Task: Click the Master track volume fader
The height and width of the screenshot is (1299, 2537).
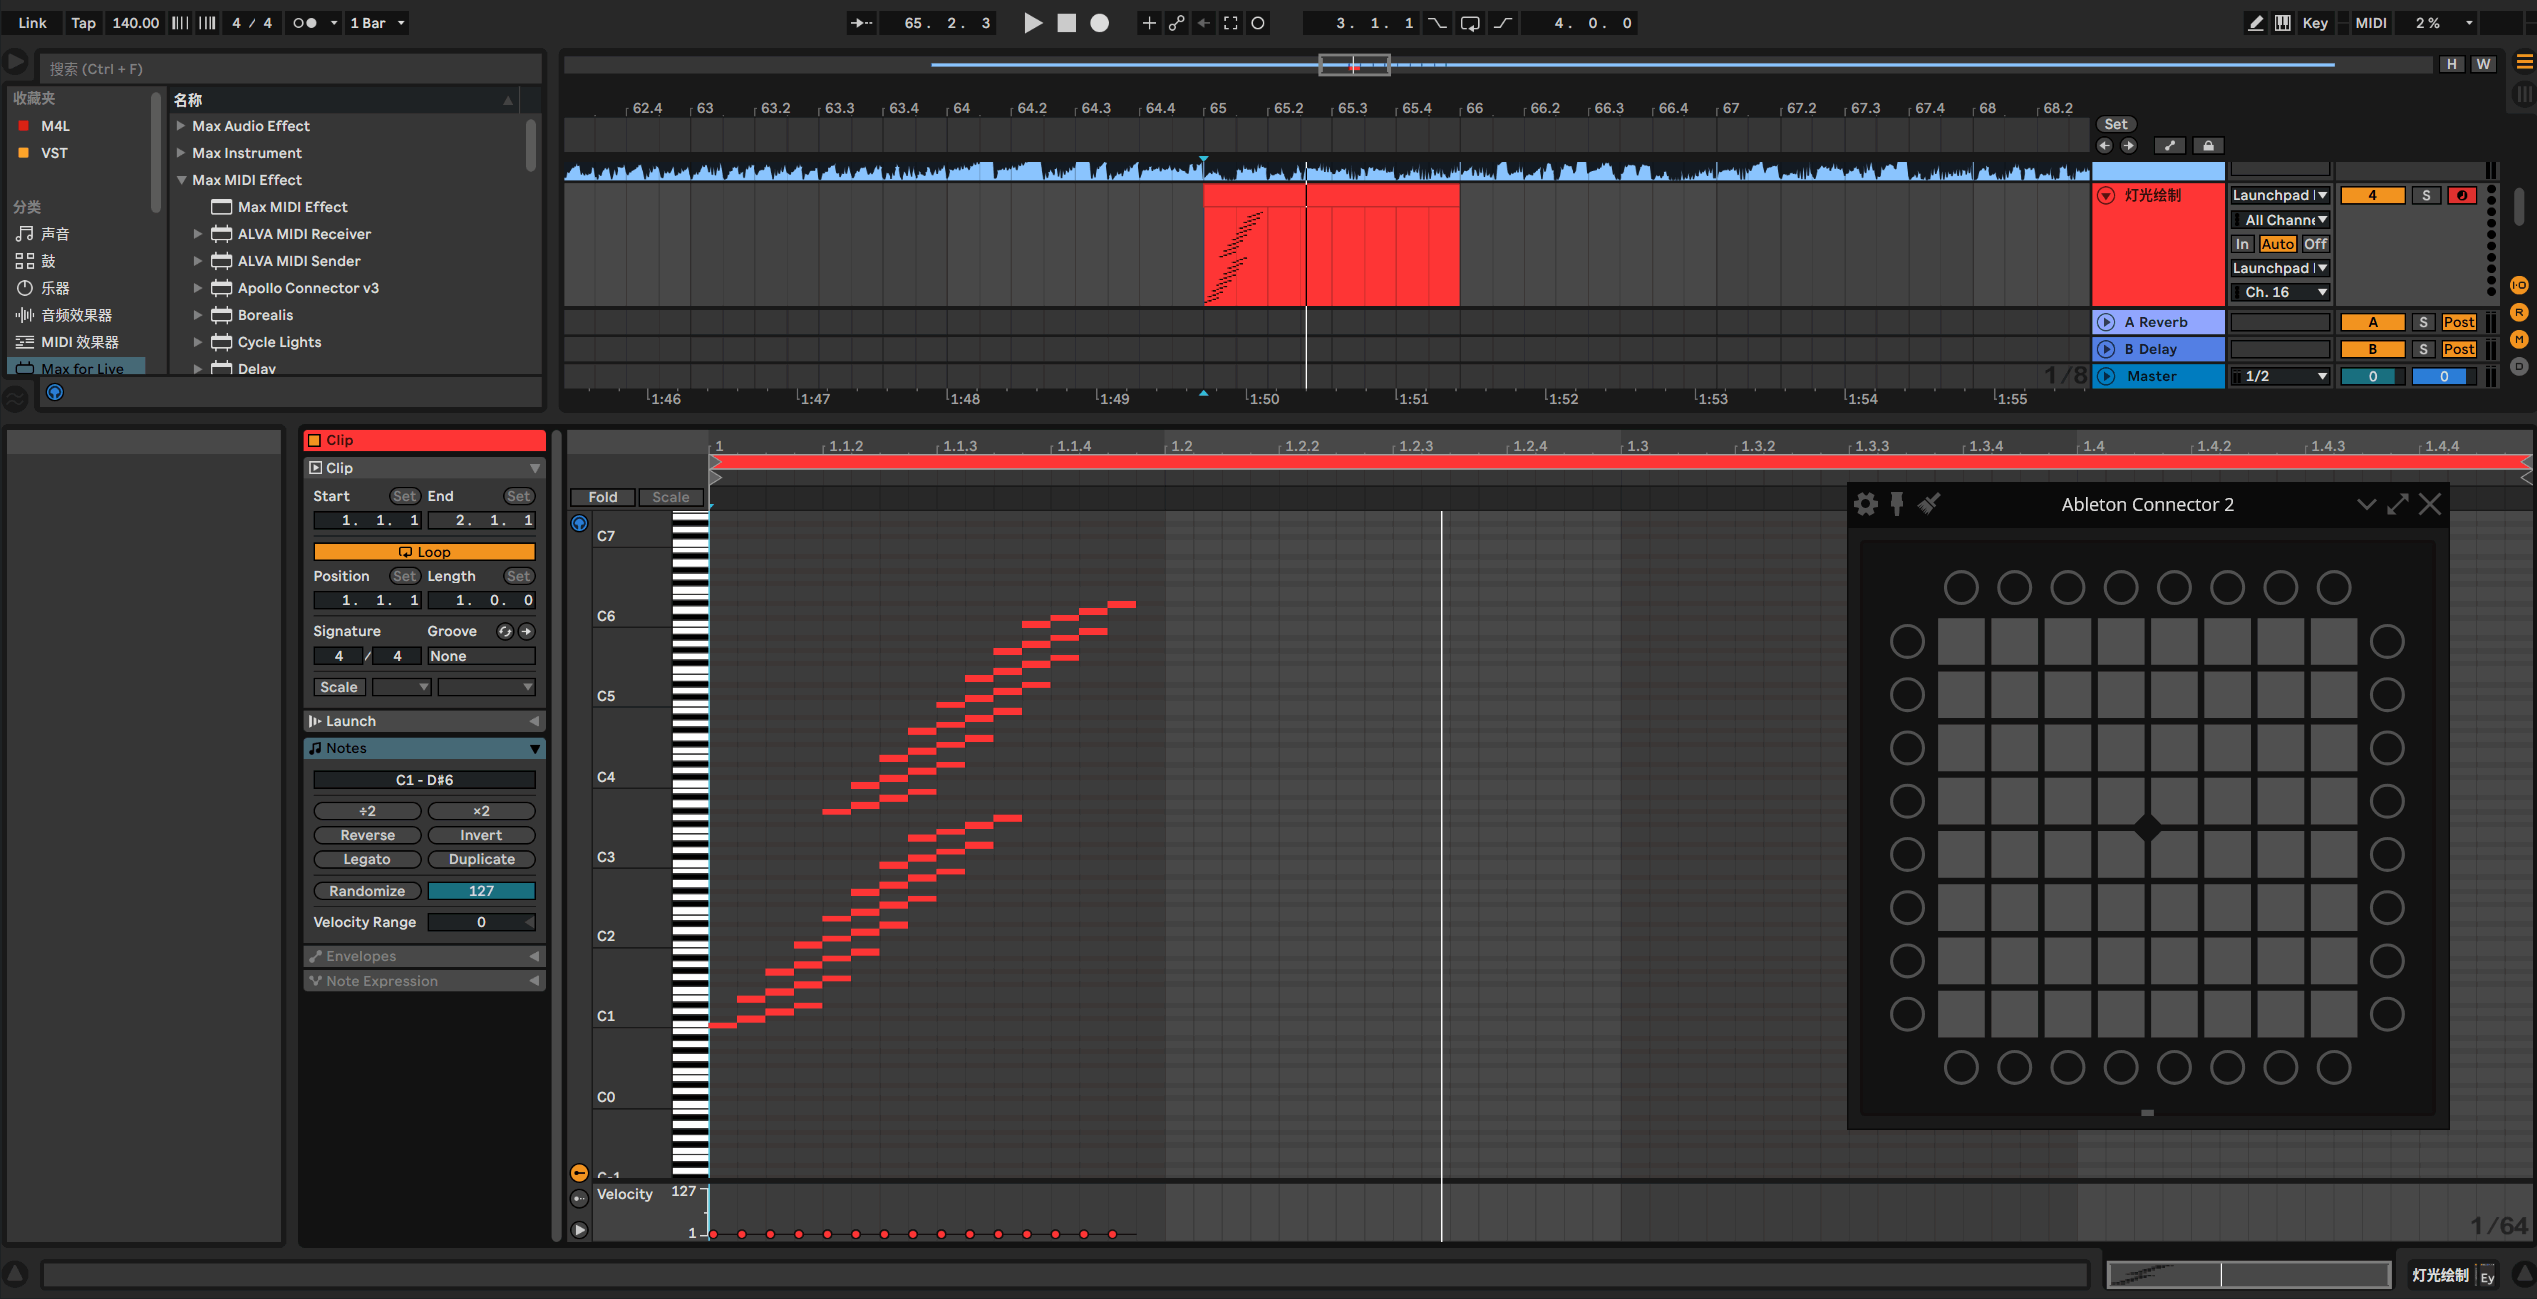Action: pyautogui.click(x=2443, y=375)
